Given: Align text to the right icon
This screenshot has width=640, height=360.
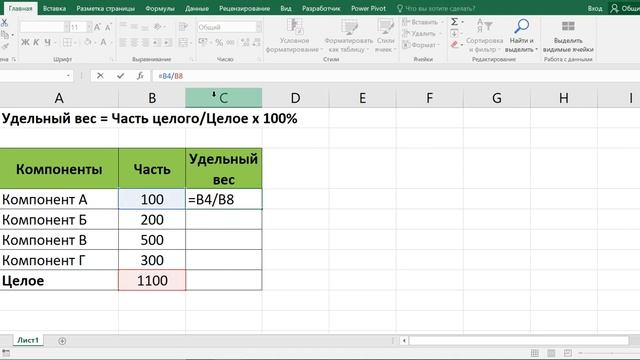Looking at the screenshot, I should pos(145,42).
